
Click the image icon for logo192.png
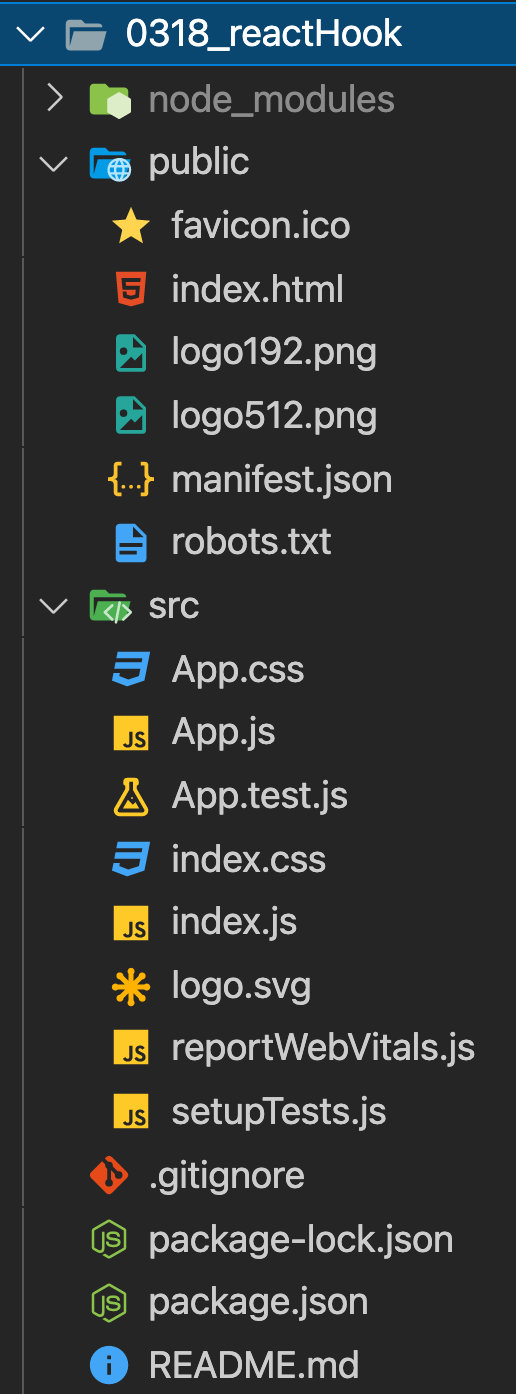(x=131, y=352)
